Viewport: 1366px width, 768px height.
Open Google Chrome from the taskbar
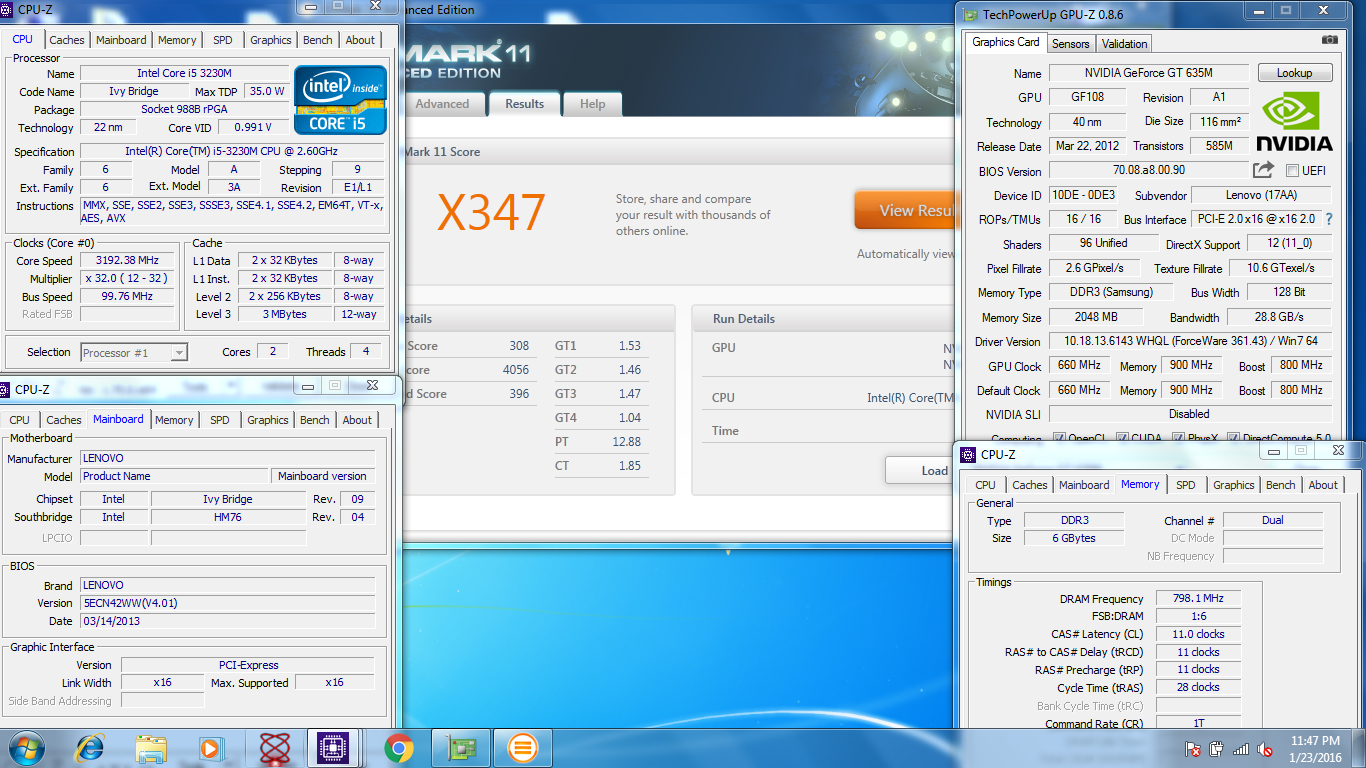[x=399, y=748]
